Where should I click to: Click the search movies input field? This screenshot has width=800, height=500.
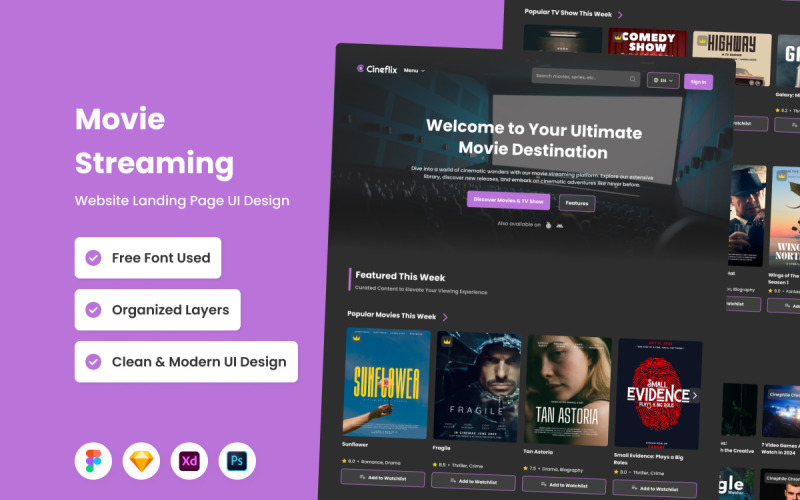pyautogui.click(x=578, y=76)
